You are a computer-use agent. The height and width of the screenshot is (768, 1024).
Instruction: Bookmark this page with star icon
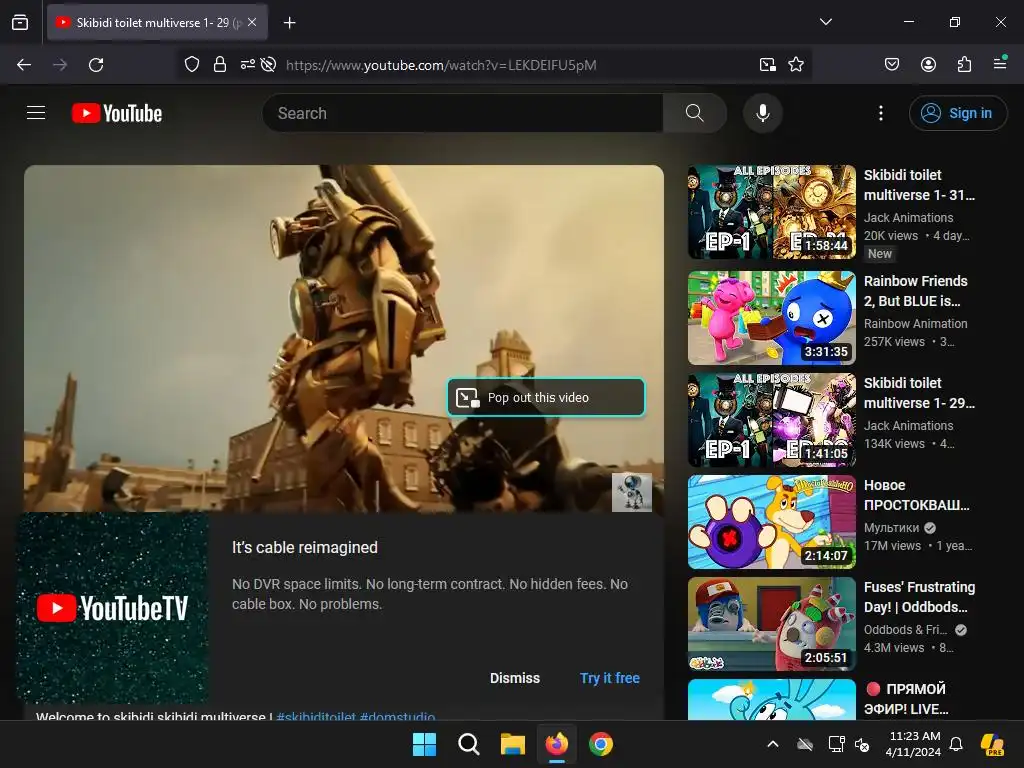[796, 65]
